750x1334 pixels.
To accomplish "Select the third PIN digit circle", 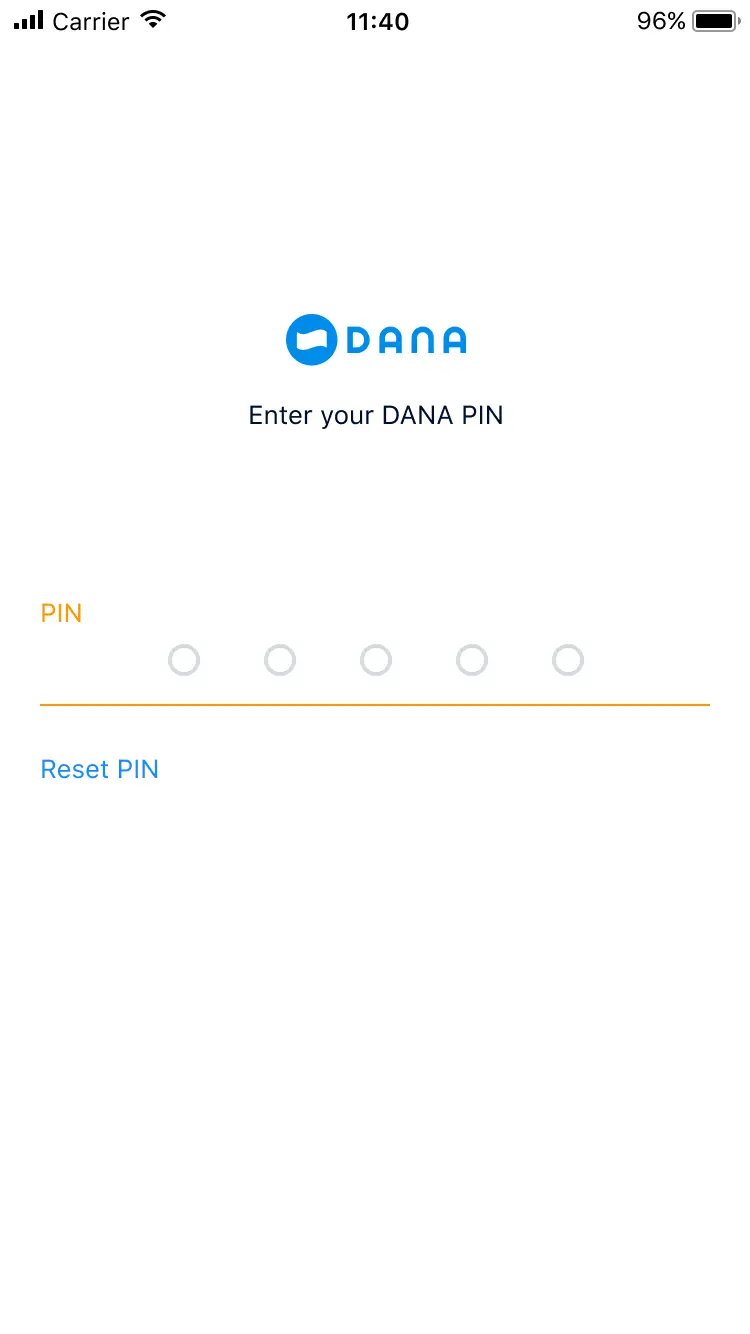I will tap(376, 660).
